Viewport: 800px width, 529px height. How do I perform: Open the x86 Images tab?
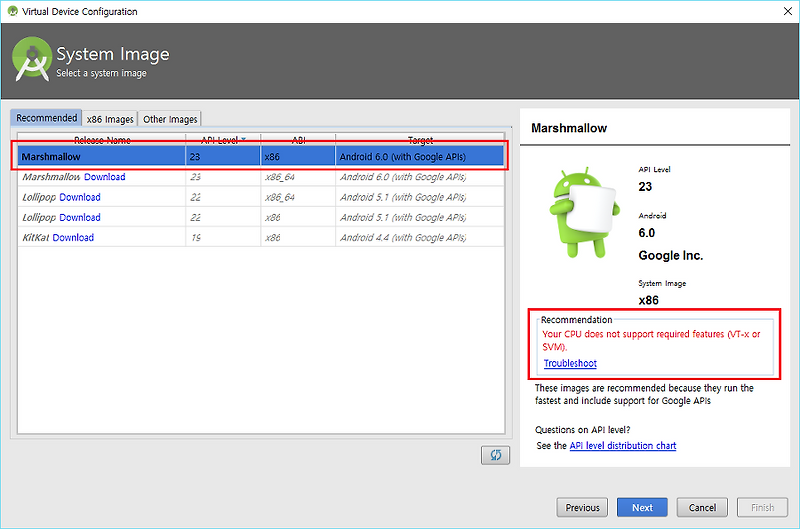tap(110, 119)
